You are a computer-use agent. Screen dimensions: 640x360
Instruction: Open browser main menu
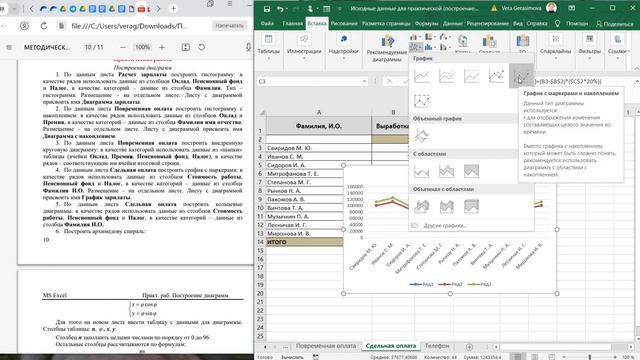(x=230, y=4)
